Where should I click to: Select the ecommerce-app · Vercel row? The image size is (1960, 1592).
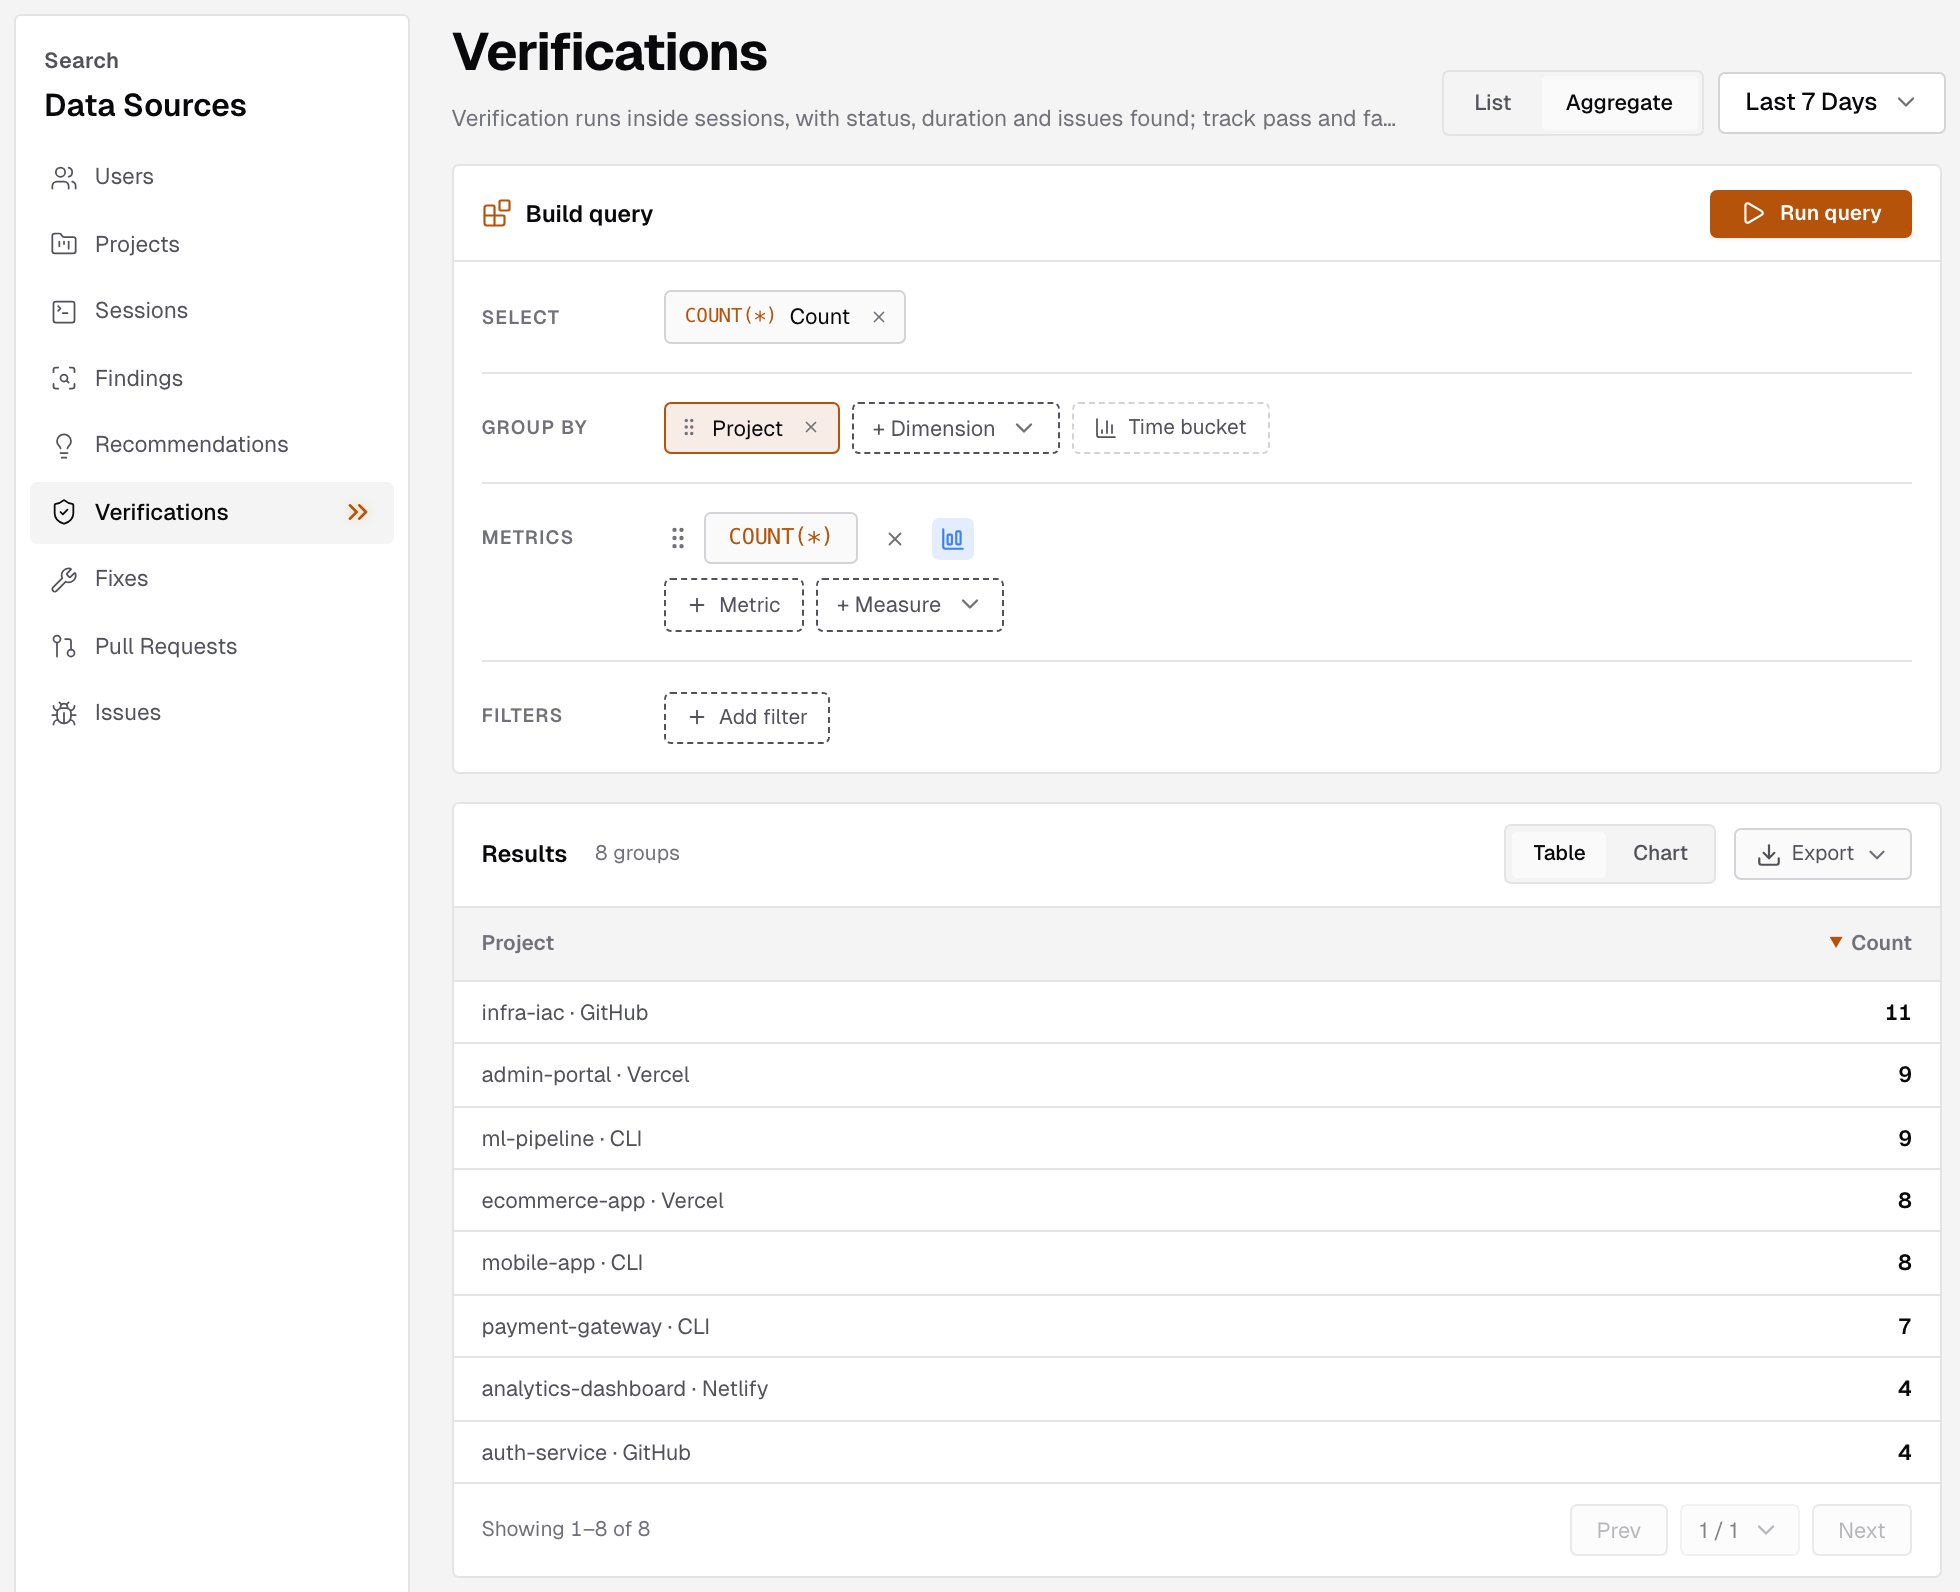pyautogui.click(x=1196, y=1200)
